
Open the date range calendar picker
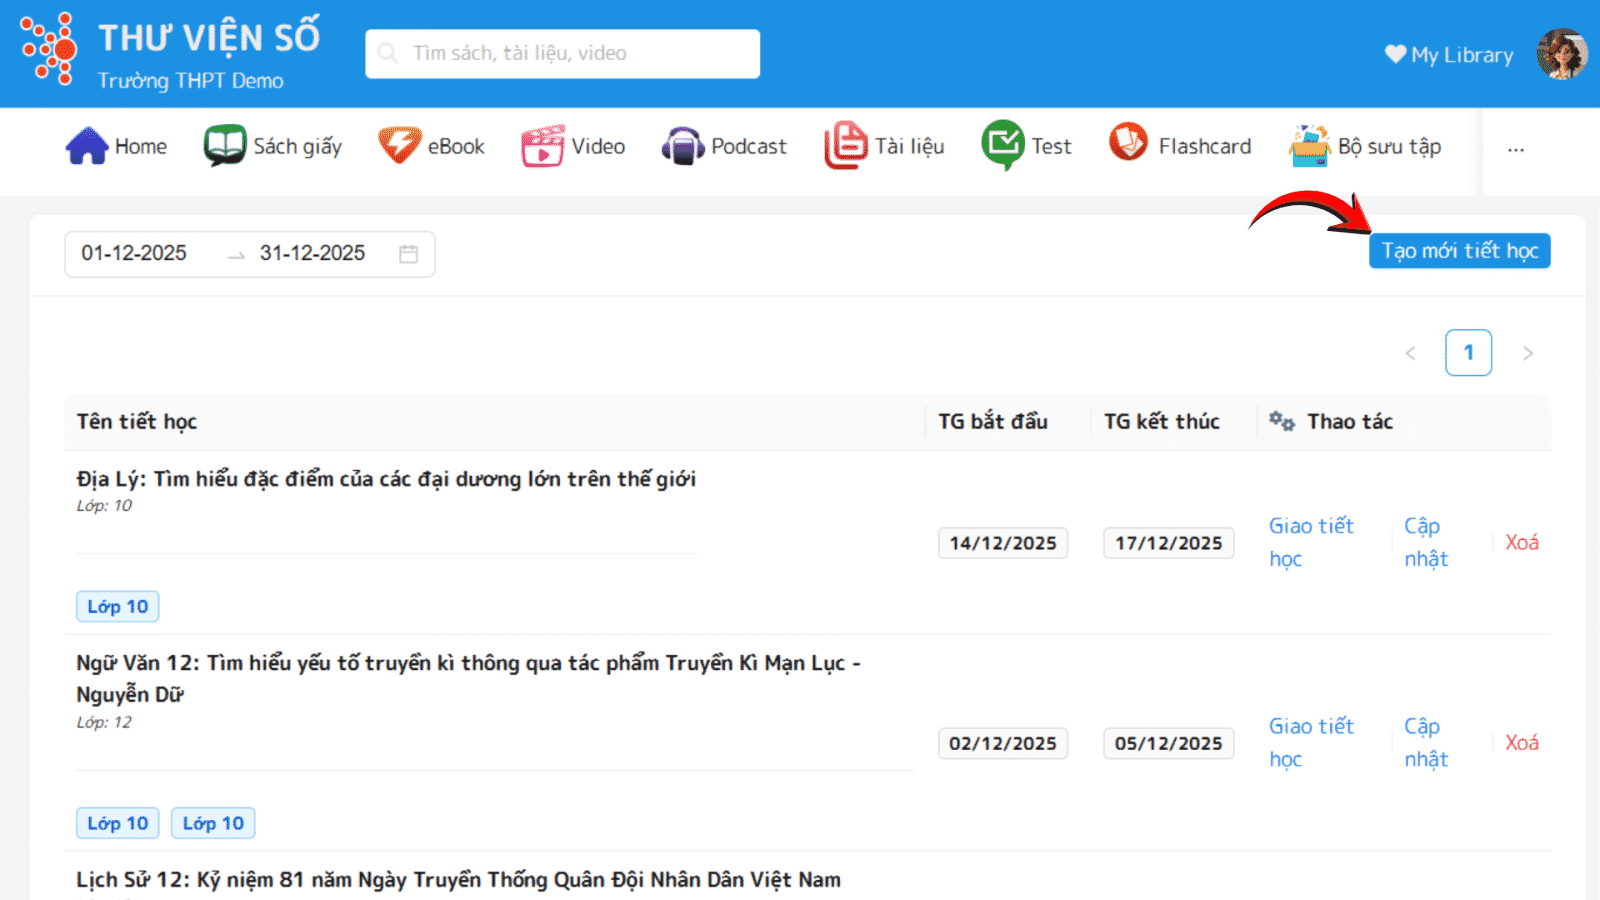point(408,254)
